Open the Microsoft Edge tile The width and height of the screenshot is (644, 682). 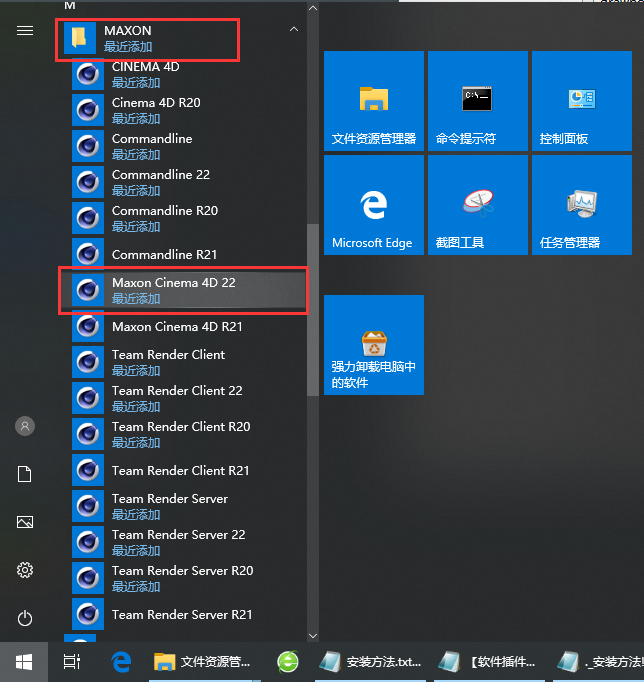373,206
